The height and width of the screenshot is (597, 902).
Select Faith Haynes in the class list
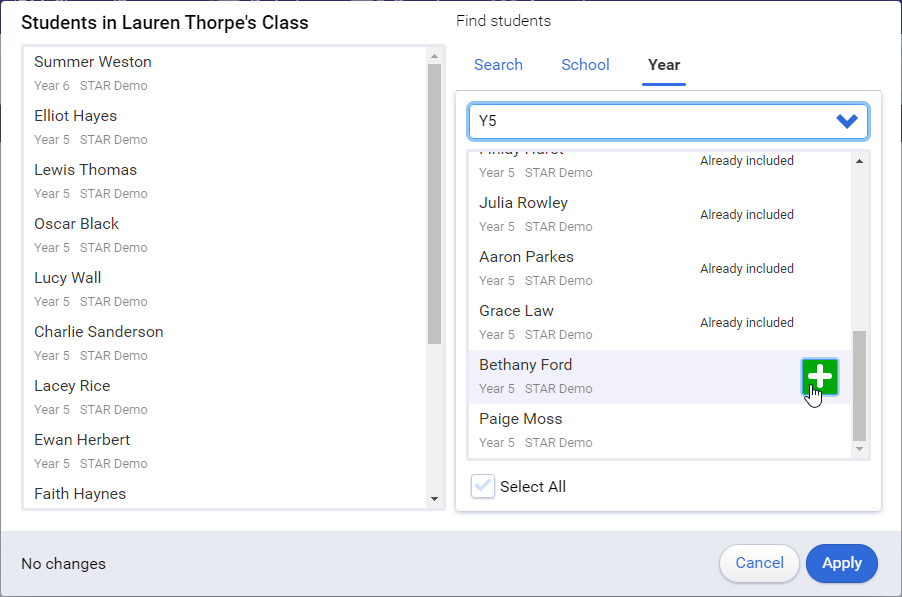click(224, 494)
